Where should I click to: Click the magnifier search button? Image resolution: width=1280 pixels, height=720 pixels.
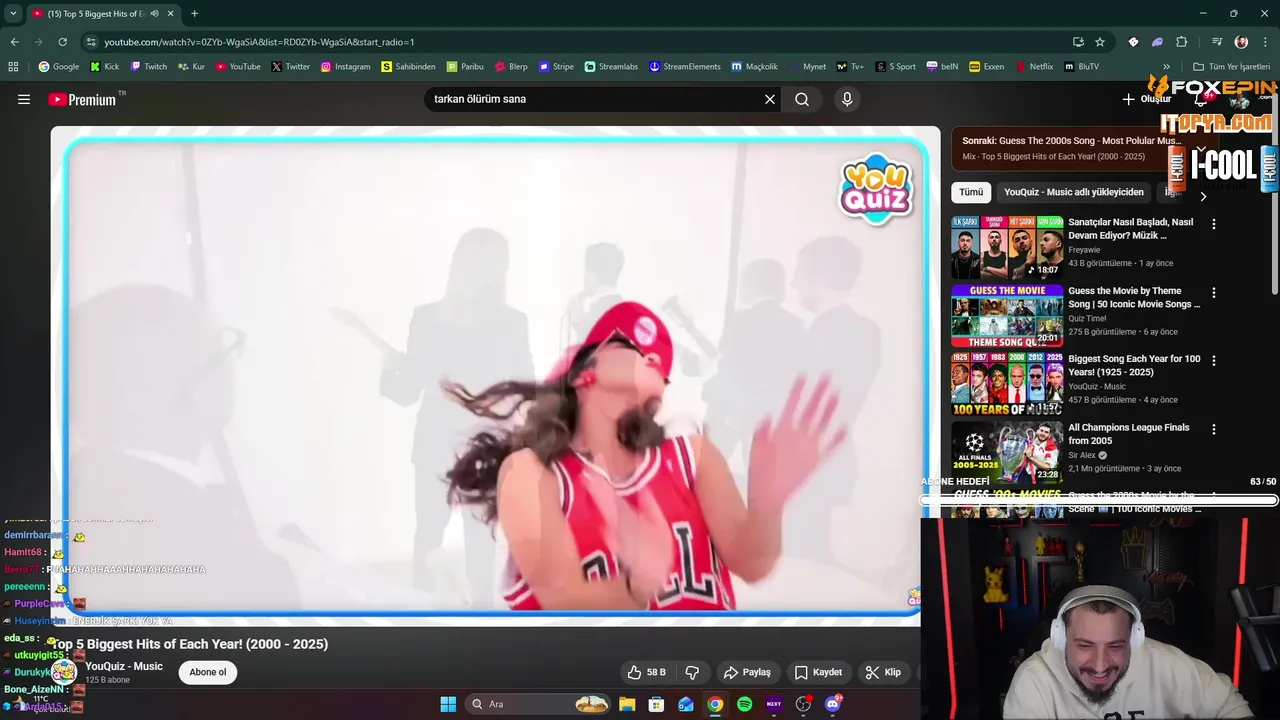pos(802,99)
